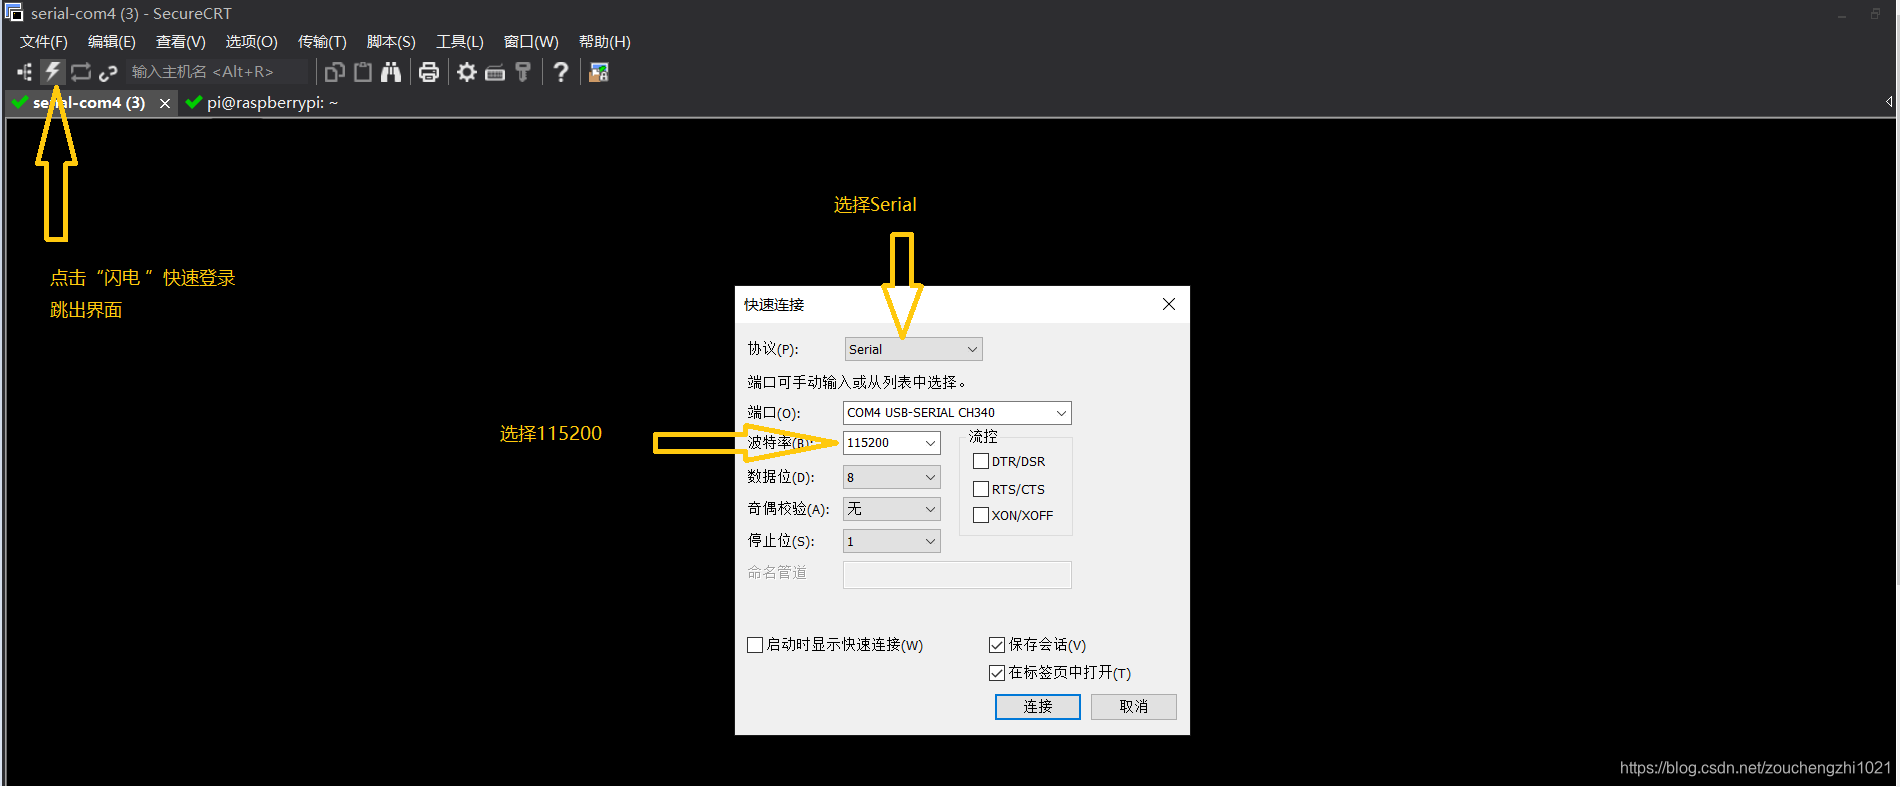Image resolution: width=1900 pixels, height=787 pixels.
Task: Click the key Public-Key Assistant icon
Action: (523, 72)
